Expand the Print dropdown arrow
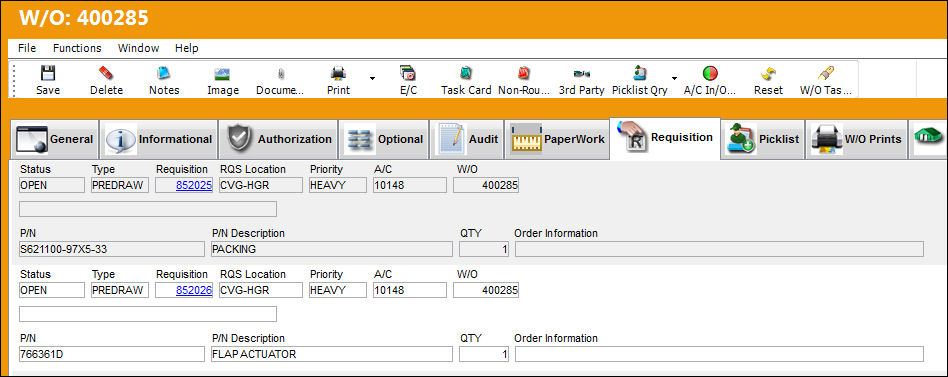 point(372,79)
